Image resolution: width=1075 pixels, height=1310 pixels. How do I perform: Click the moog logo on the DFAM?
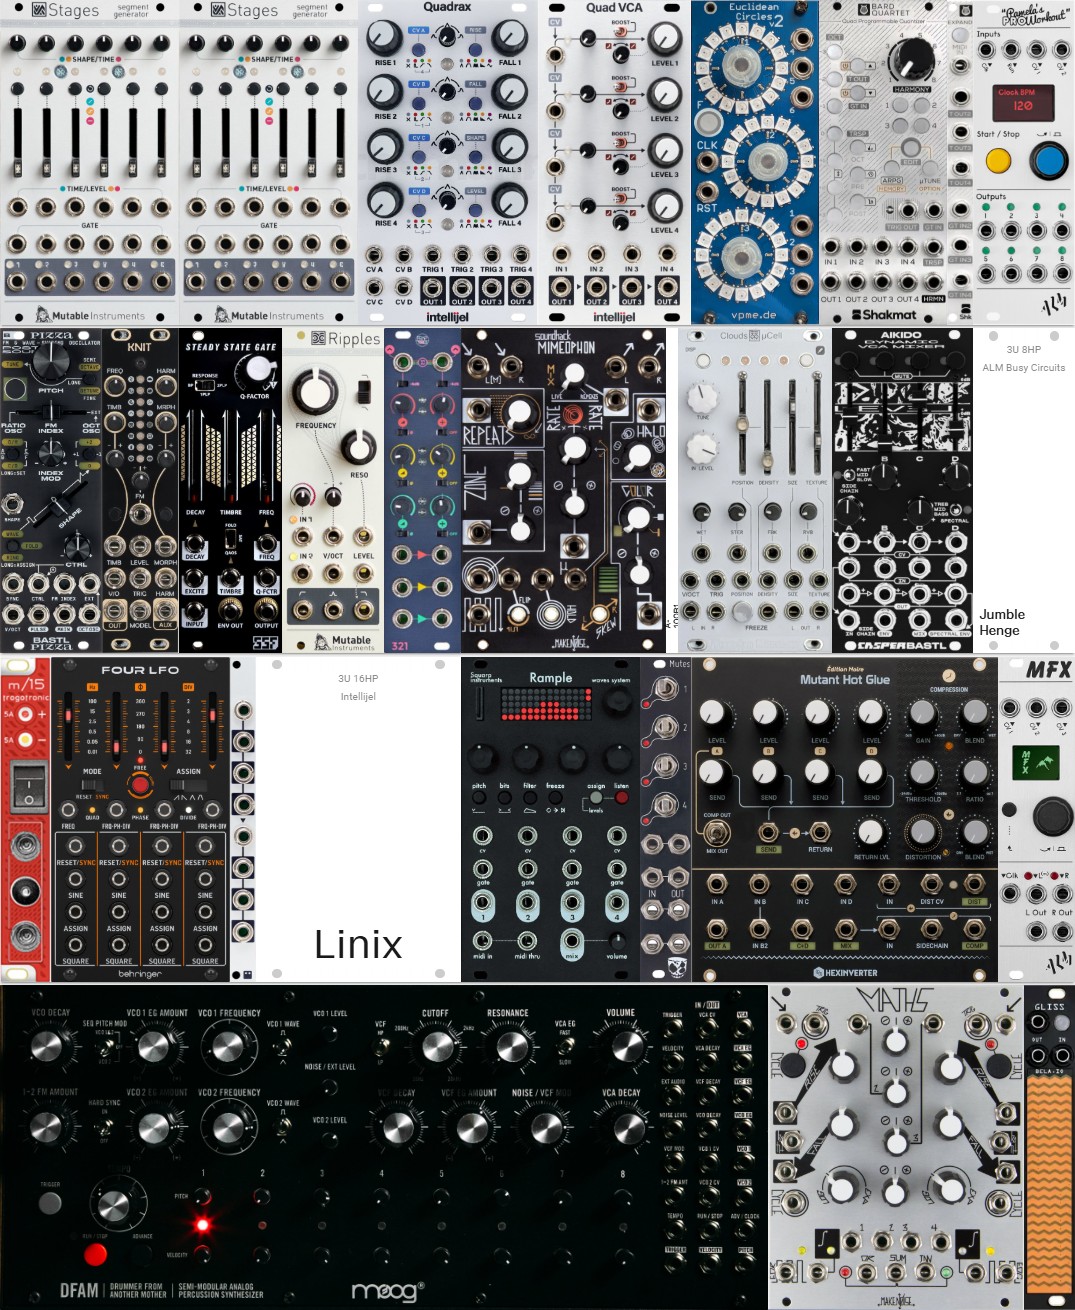(388, 1291)
